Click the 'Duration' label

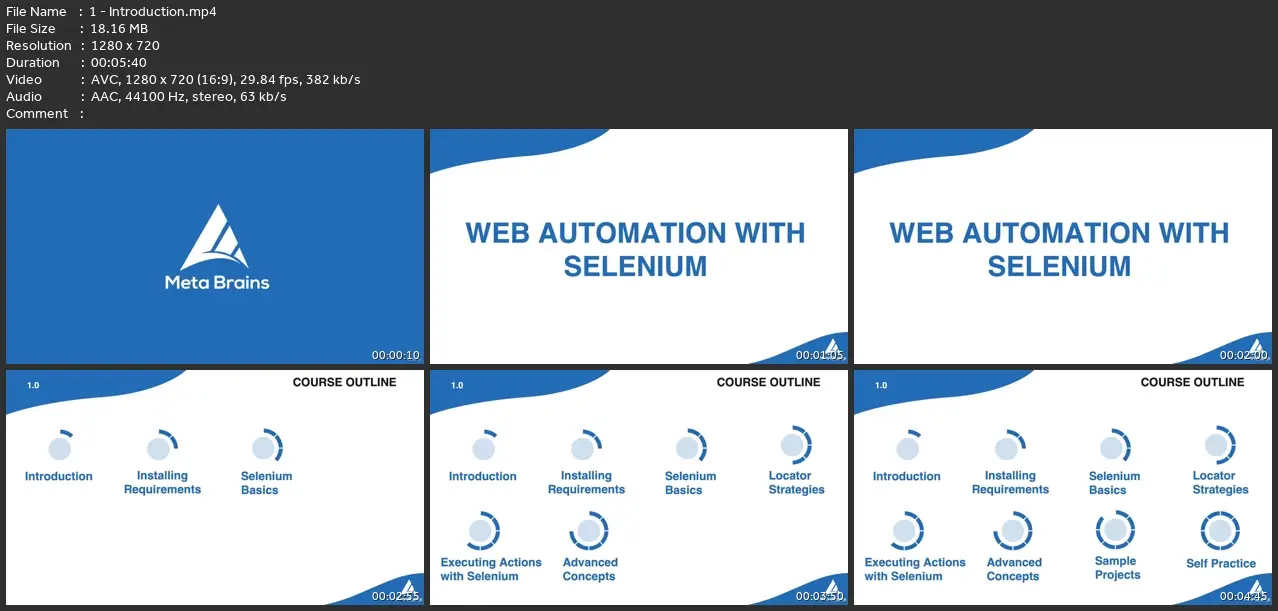33,63
